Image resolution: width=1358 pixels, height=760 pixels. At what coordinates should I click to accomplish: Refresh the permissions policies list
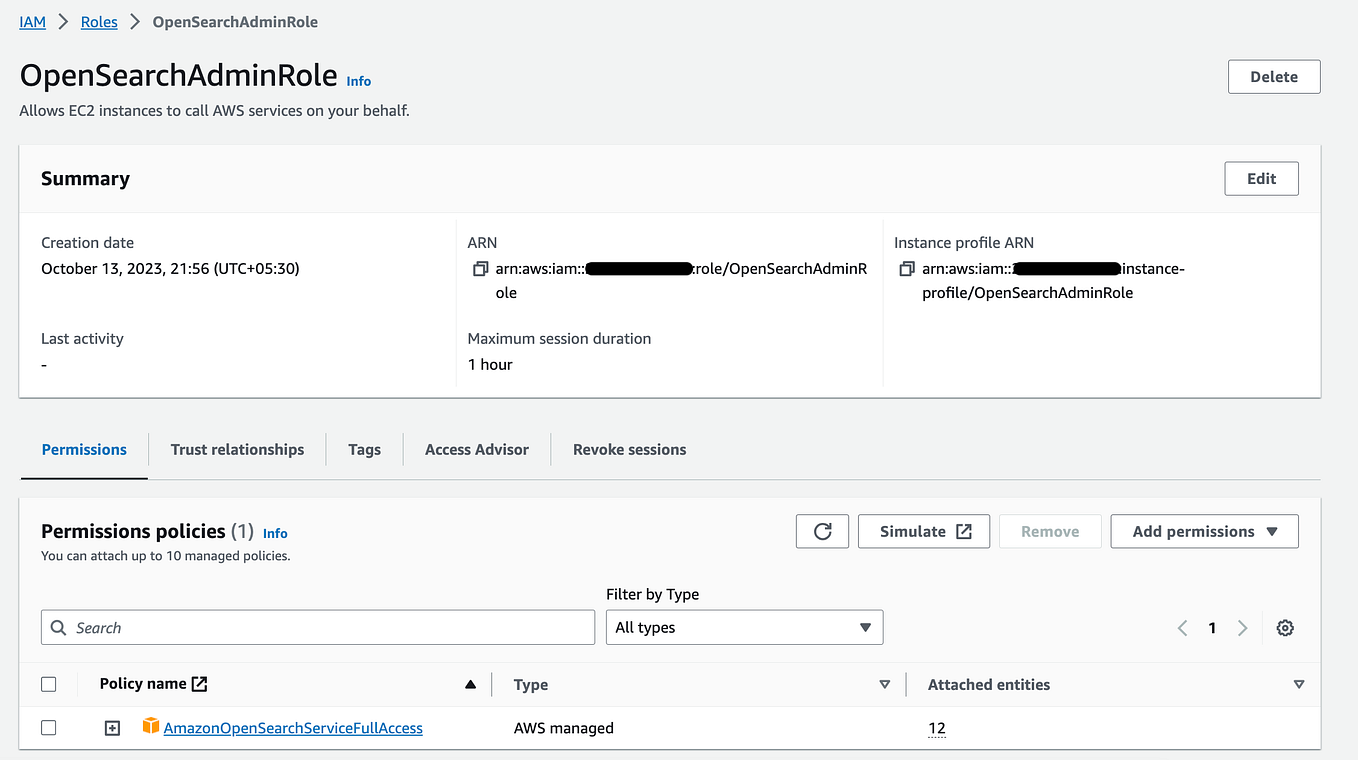pyautogui.click(x=822, y=531)
